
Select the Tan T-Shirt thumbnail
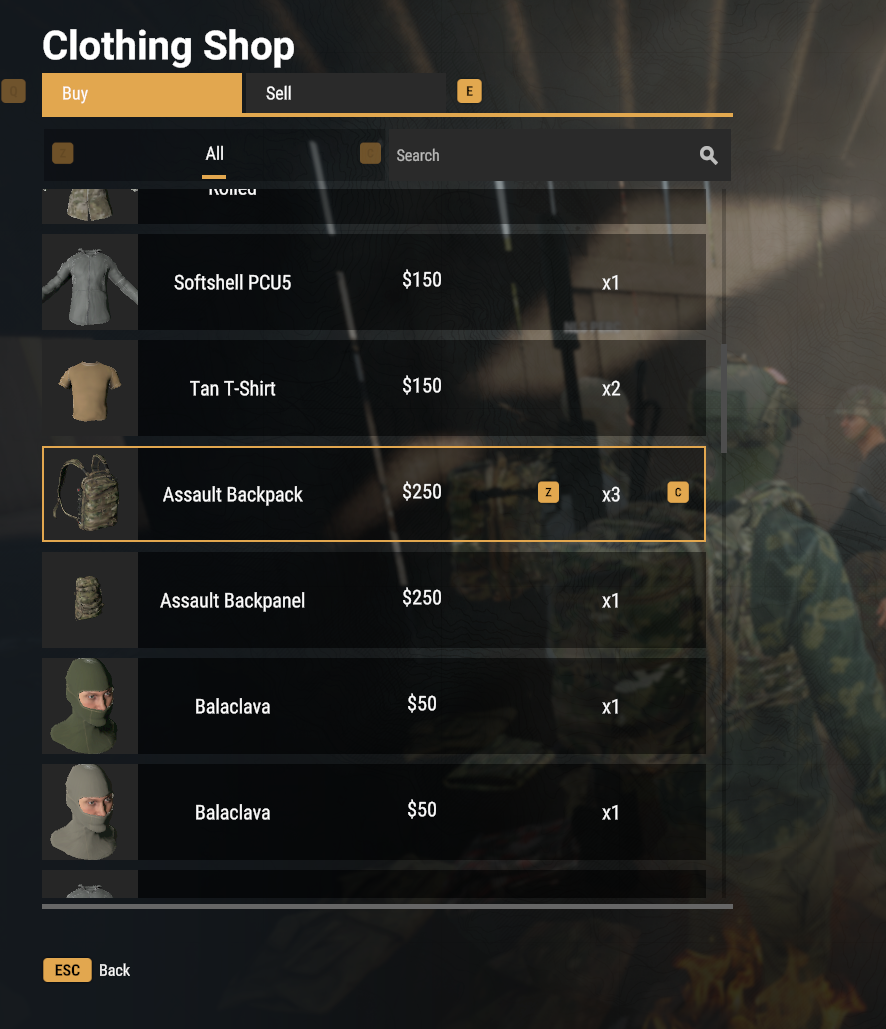point(90,388)
